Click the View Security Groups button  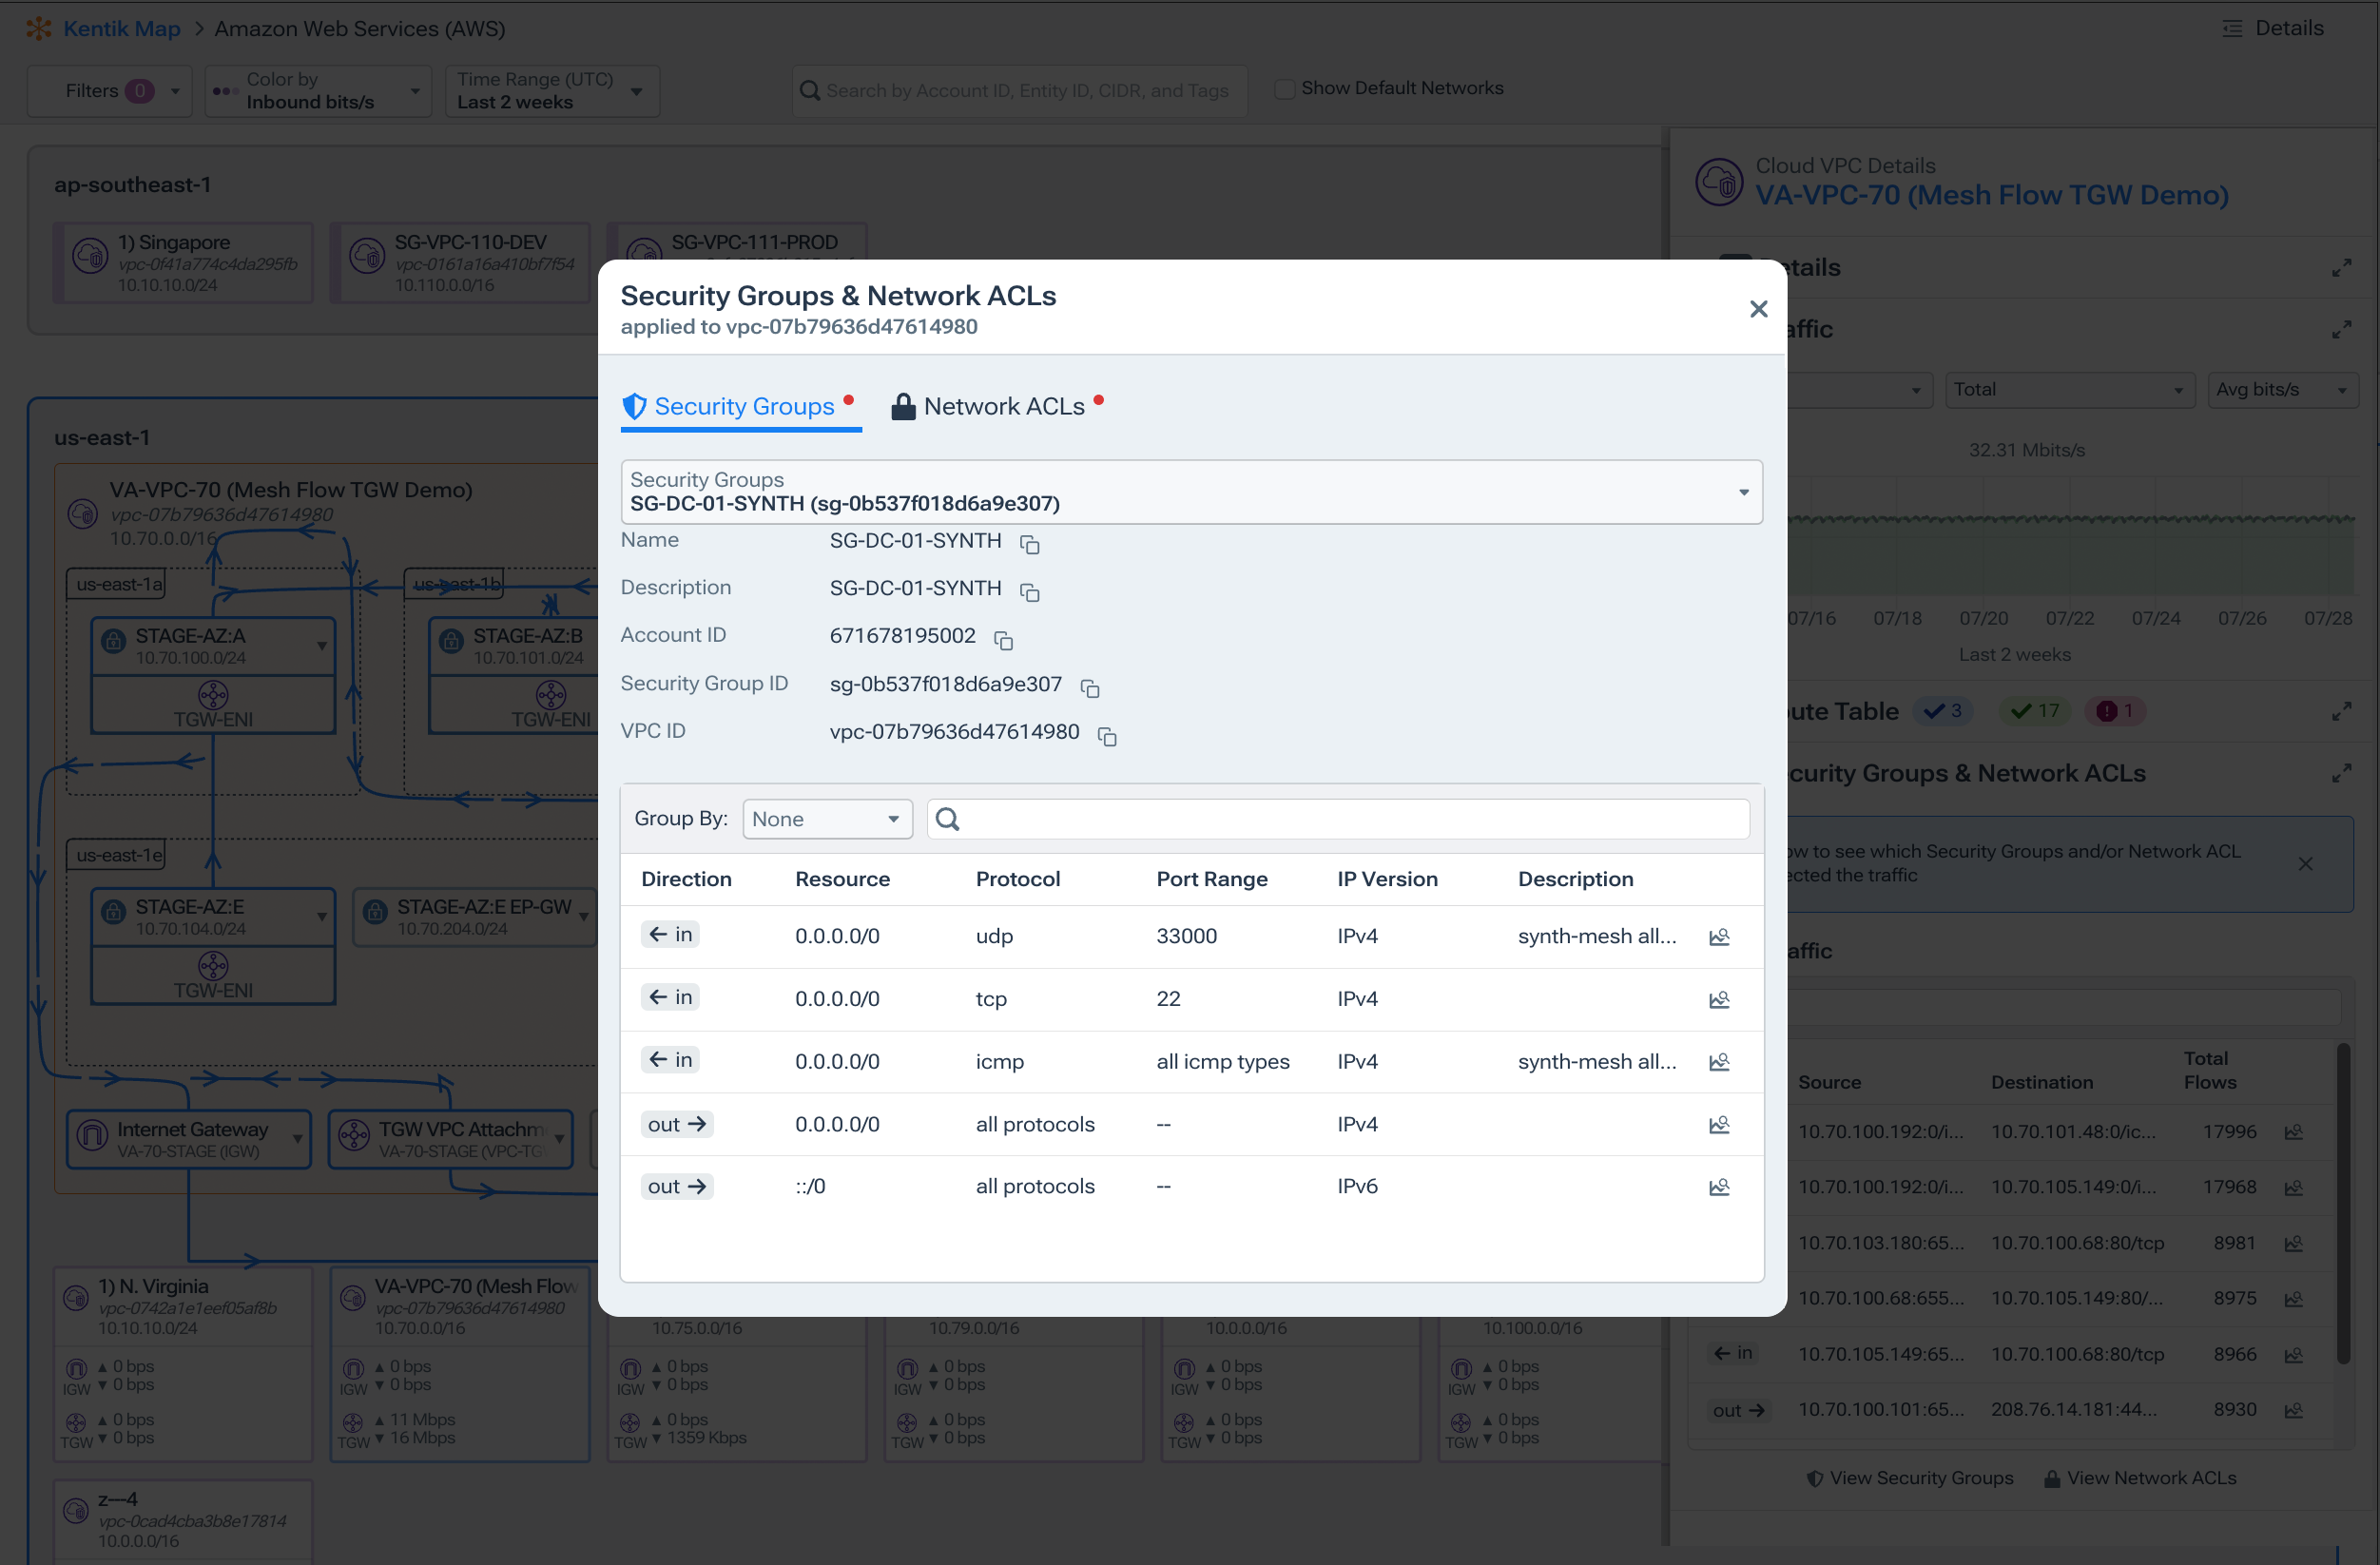pos(1909,1477)
